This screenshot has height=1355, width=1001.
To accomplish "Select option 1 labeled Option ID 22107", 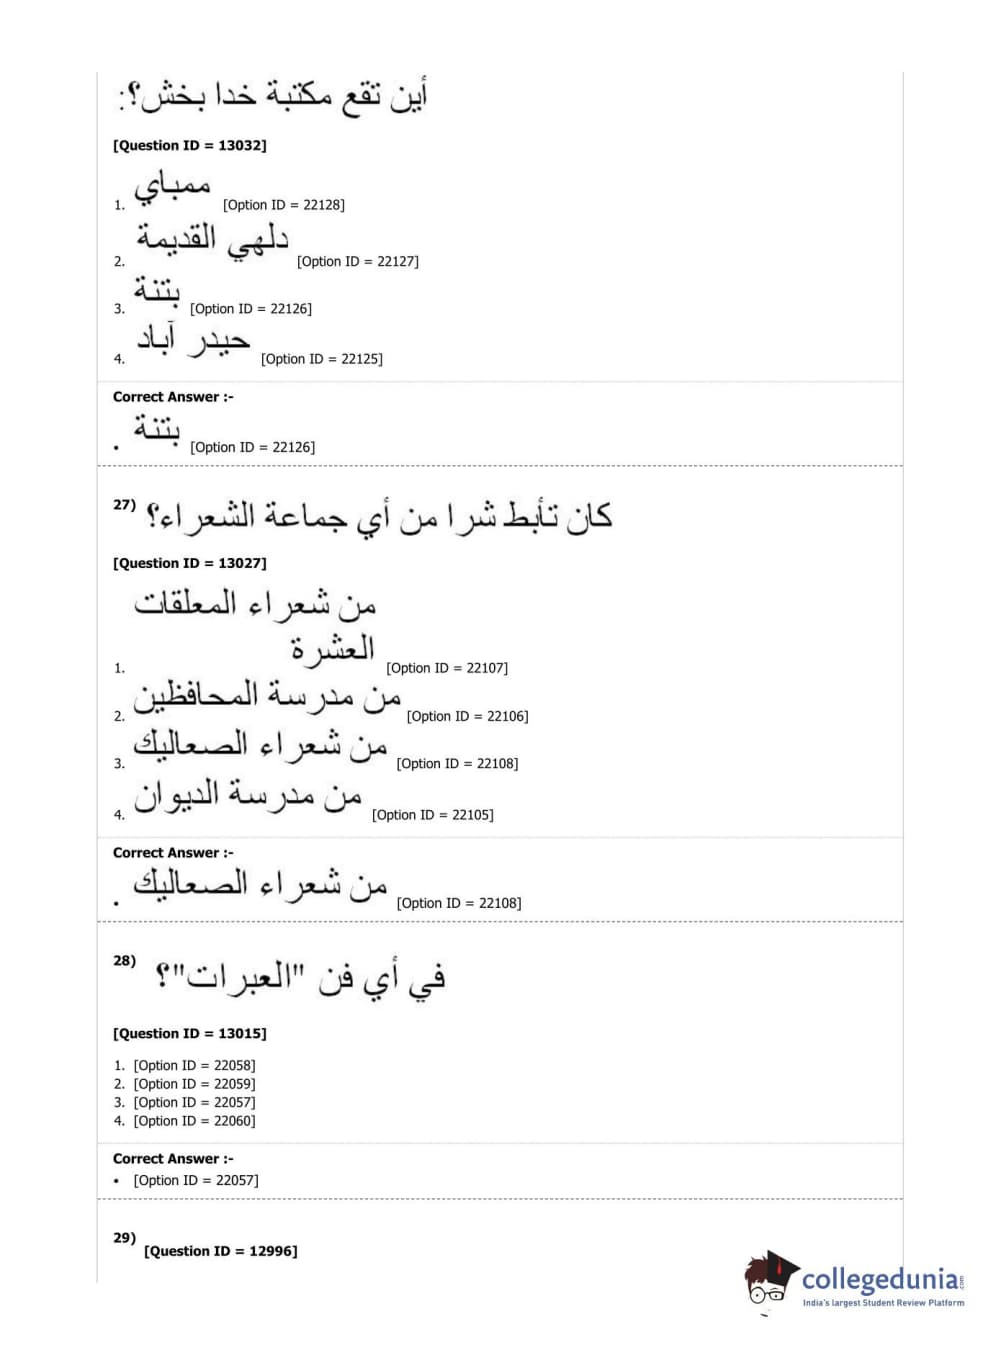I will pyautogui.click(x=446, y=668).
